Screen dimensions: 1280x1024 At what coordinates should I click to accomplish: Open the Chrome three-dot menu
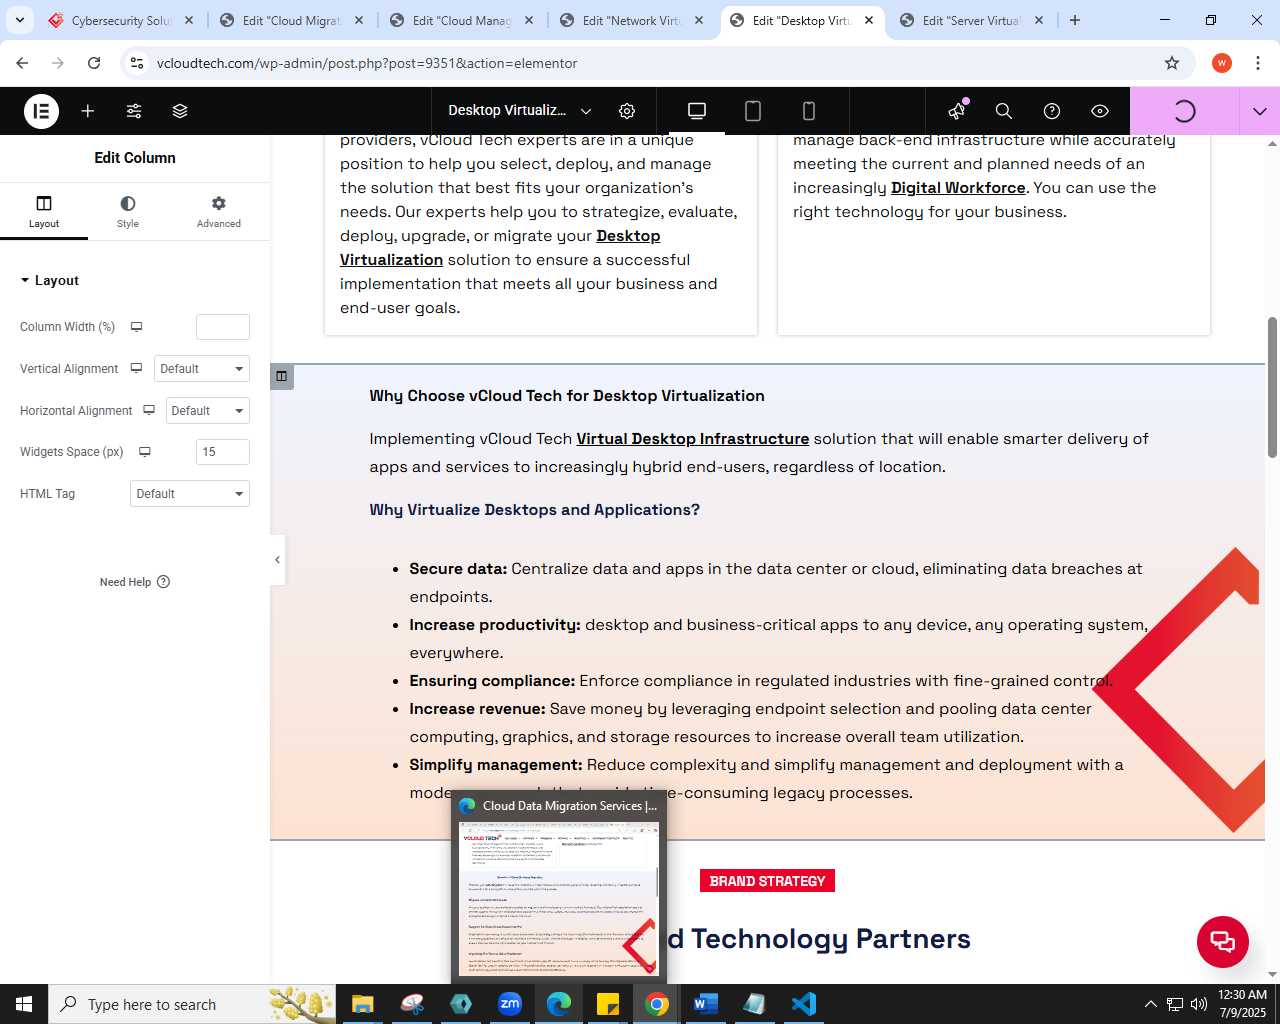coord(1258,63)
